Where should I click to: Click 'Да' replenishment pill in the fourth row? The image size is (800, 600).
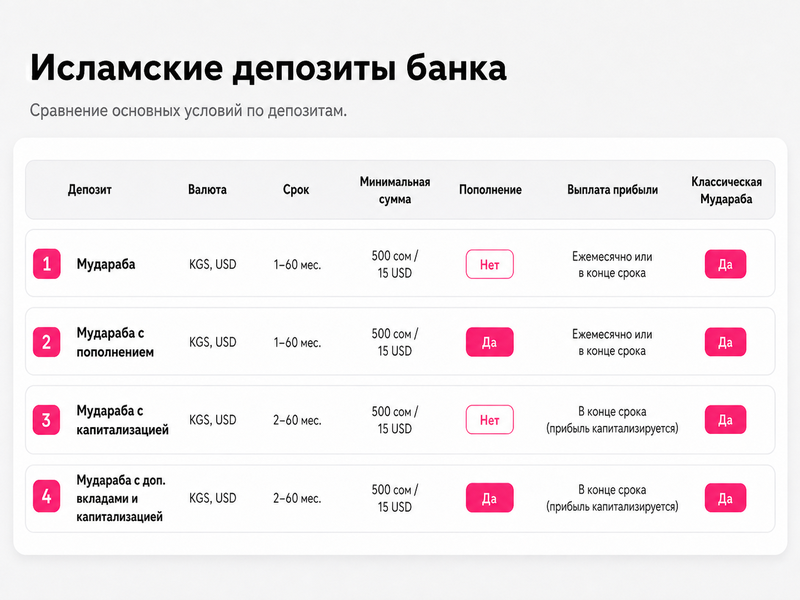489,498
